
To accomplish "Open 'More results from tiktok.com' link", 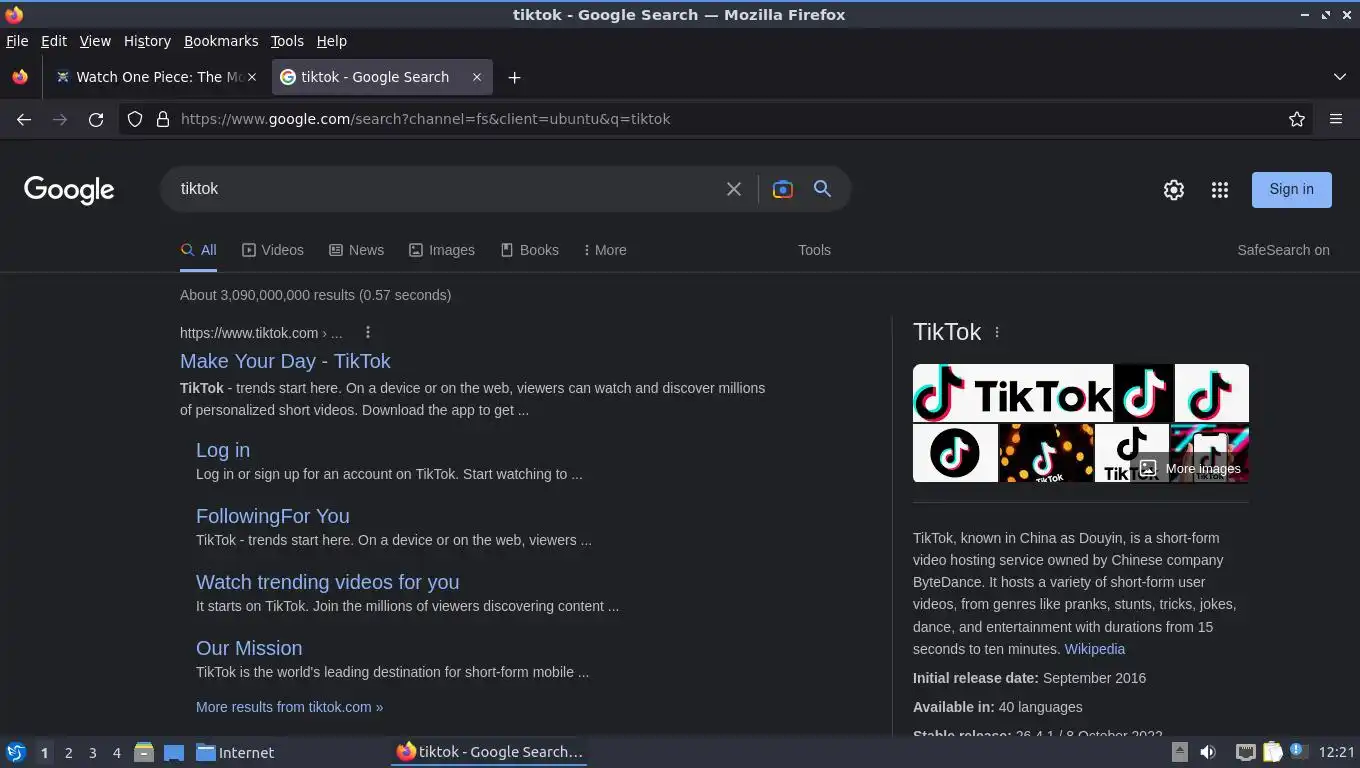I will click(289, 707).
